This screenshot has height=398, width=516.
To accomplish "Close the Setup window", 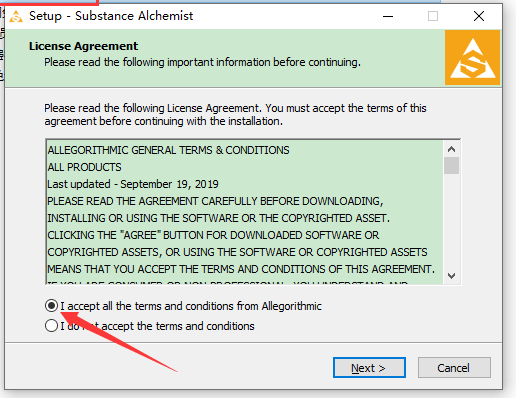I will tap(479, 16).
